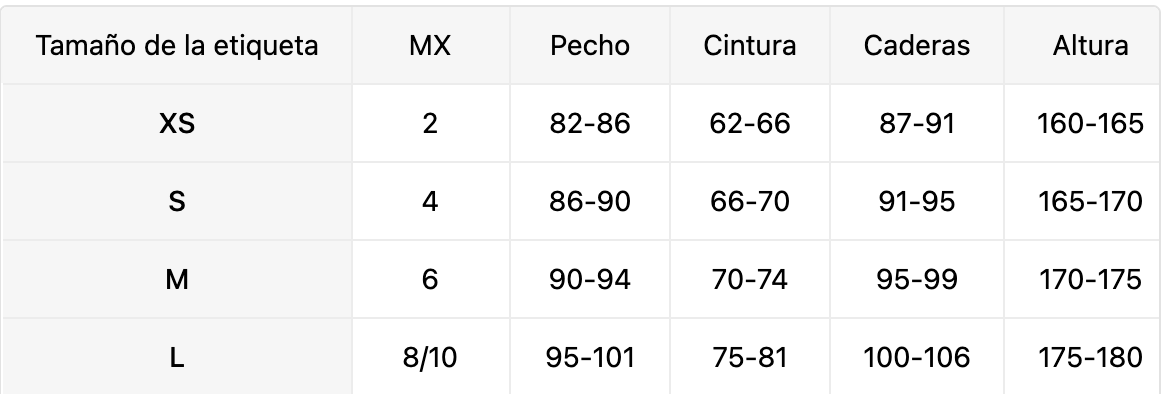Viewport: 1166px width, 394px height.
Task: Click height value 160-165 cell
Action: coord(1090,123)
